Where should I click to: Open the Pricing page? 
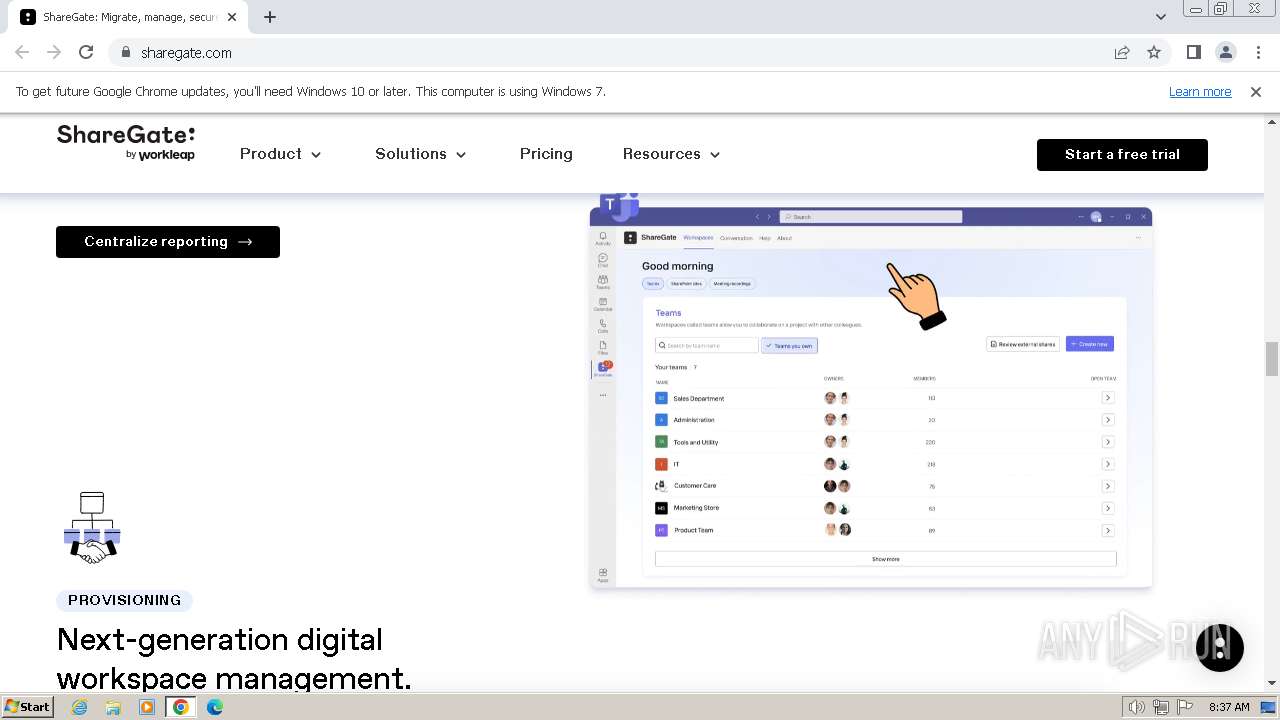(x=546, y=154)
